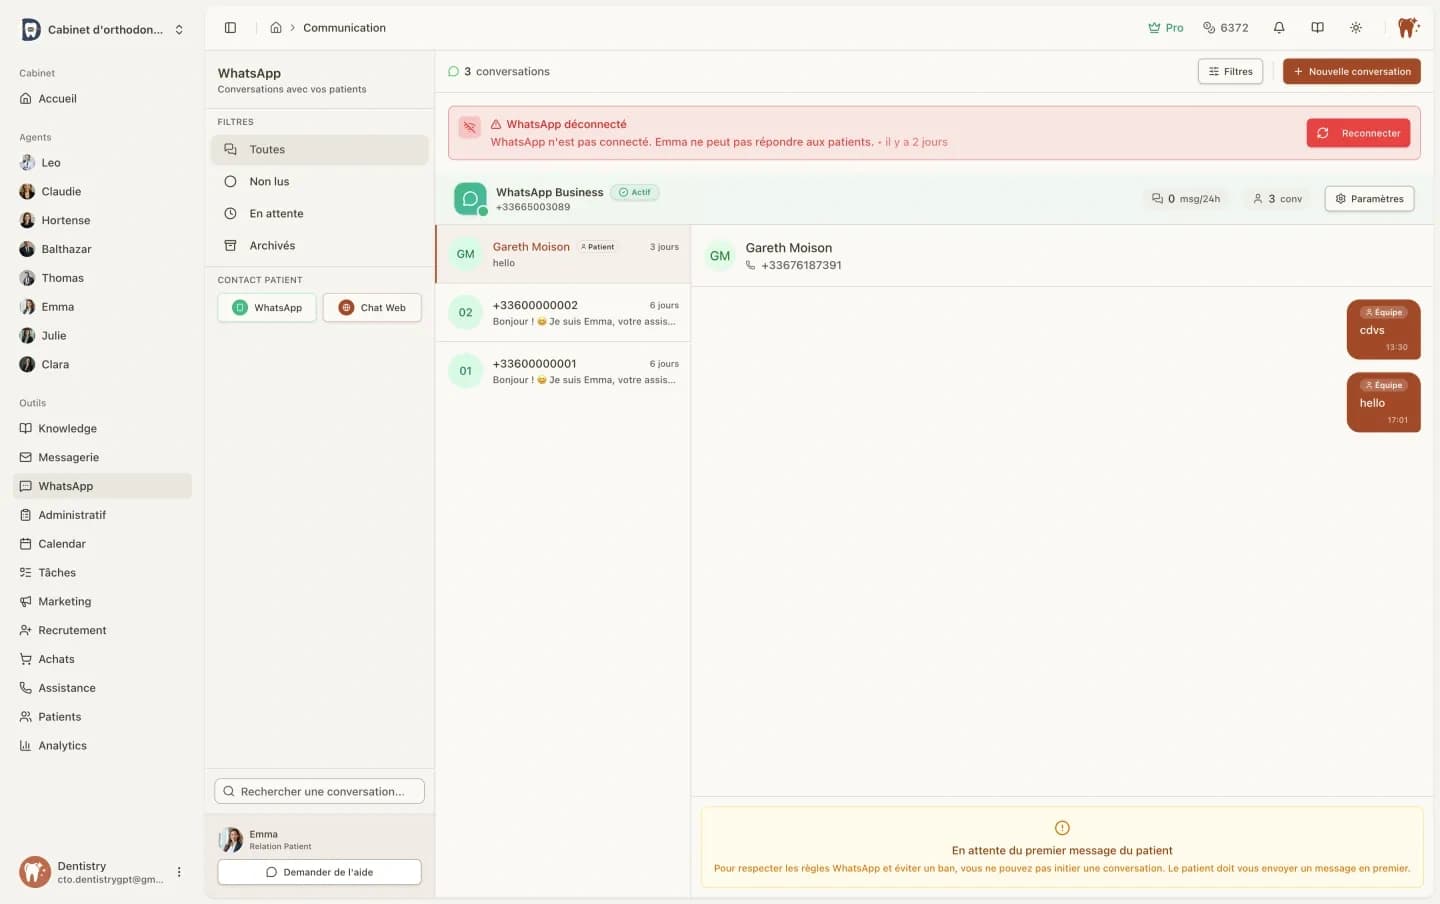Click Emma's avatar in the Agents list
Viewport: 1440px width, 904px height.
(x=27, y=306)
